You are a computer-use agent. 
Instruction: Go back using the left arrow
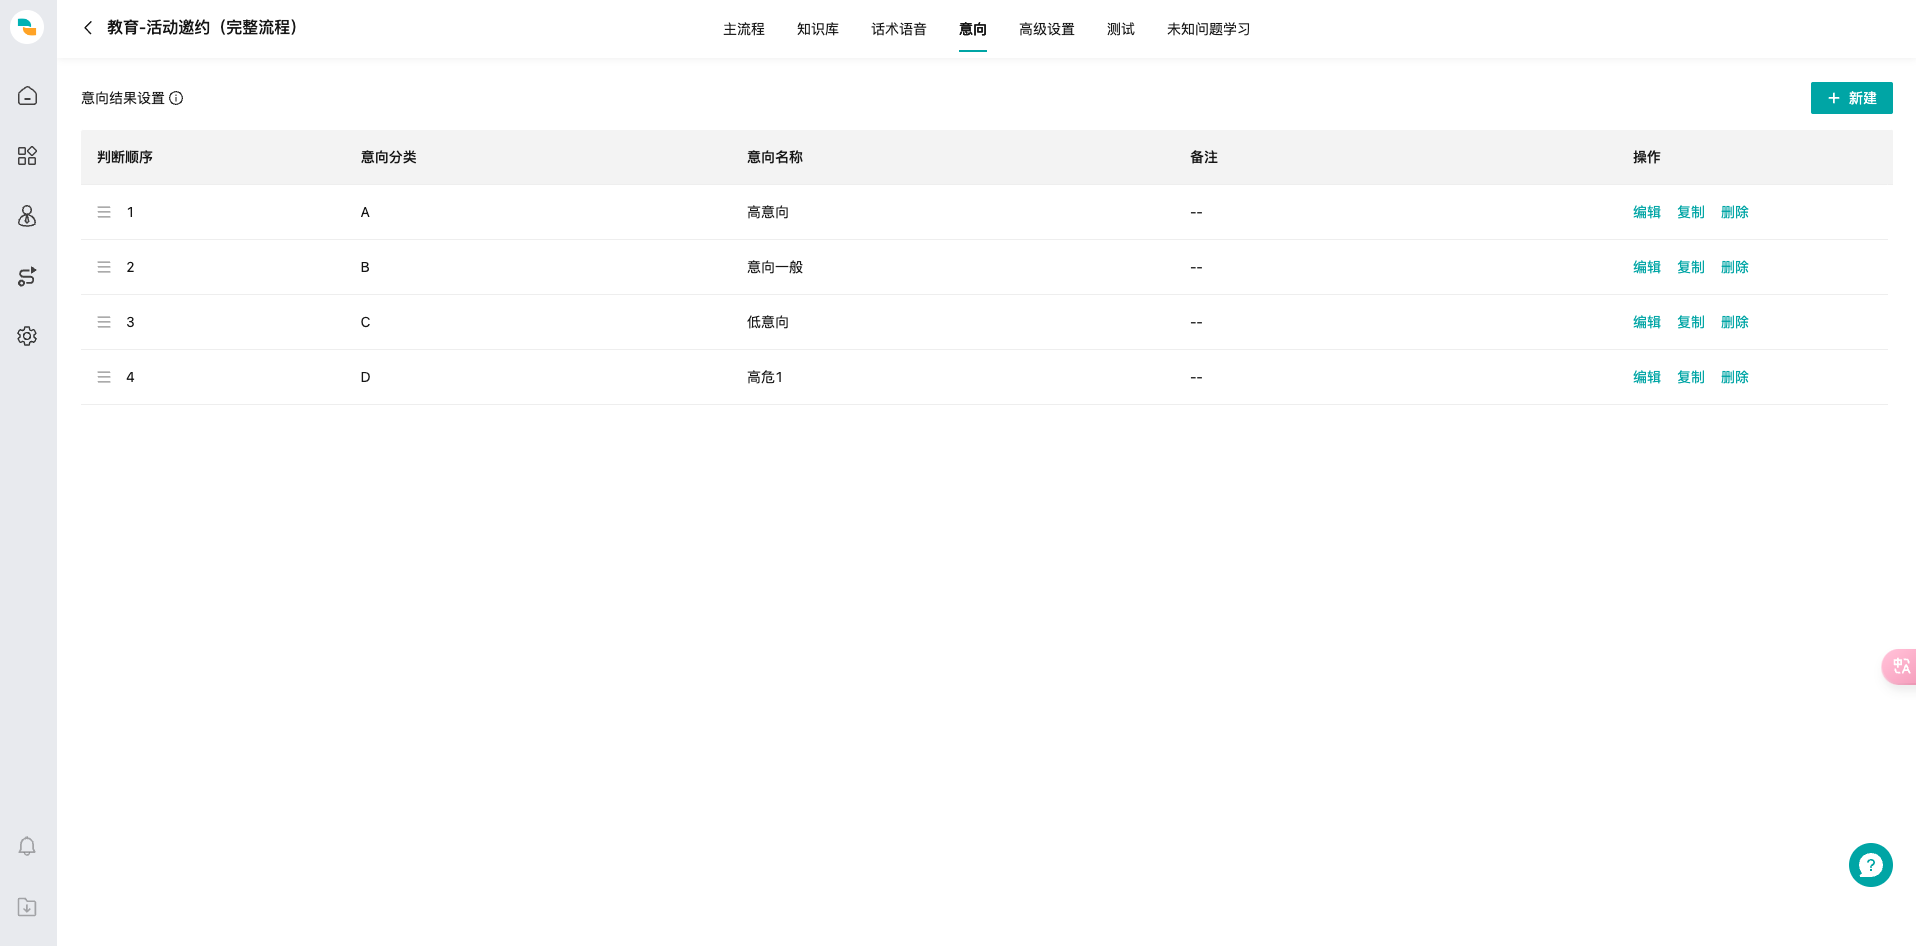88,28
